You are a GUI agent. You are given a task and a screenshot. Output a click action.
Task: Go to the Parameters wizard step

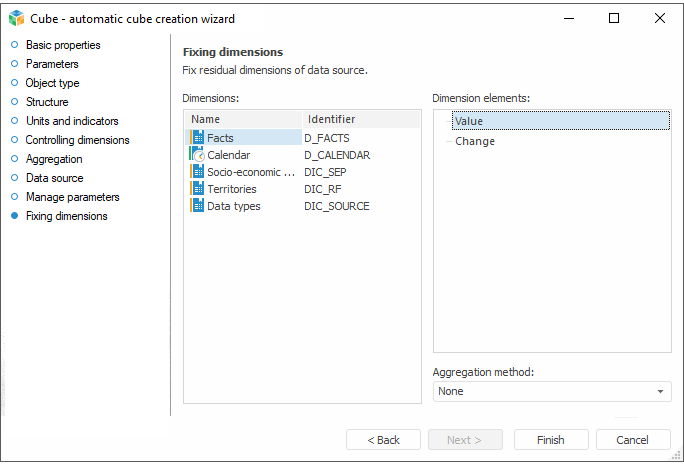pyautogui.click(x=51, y=64)
